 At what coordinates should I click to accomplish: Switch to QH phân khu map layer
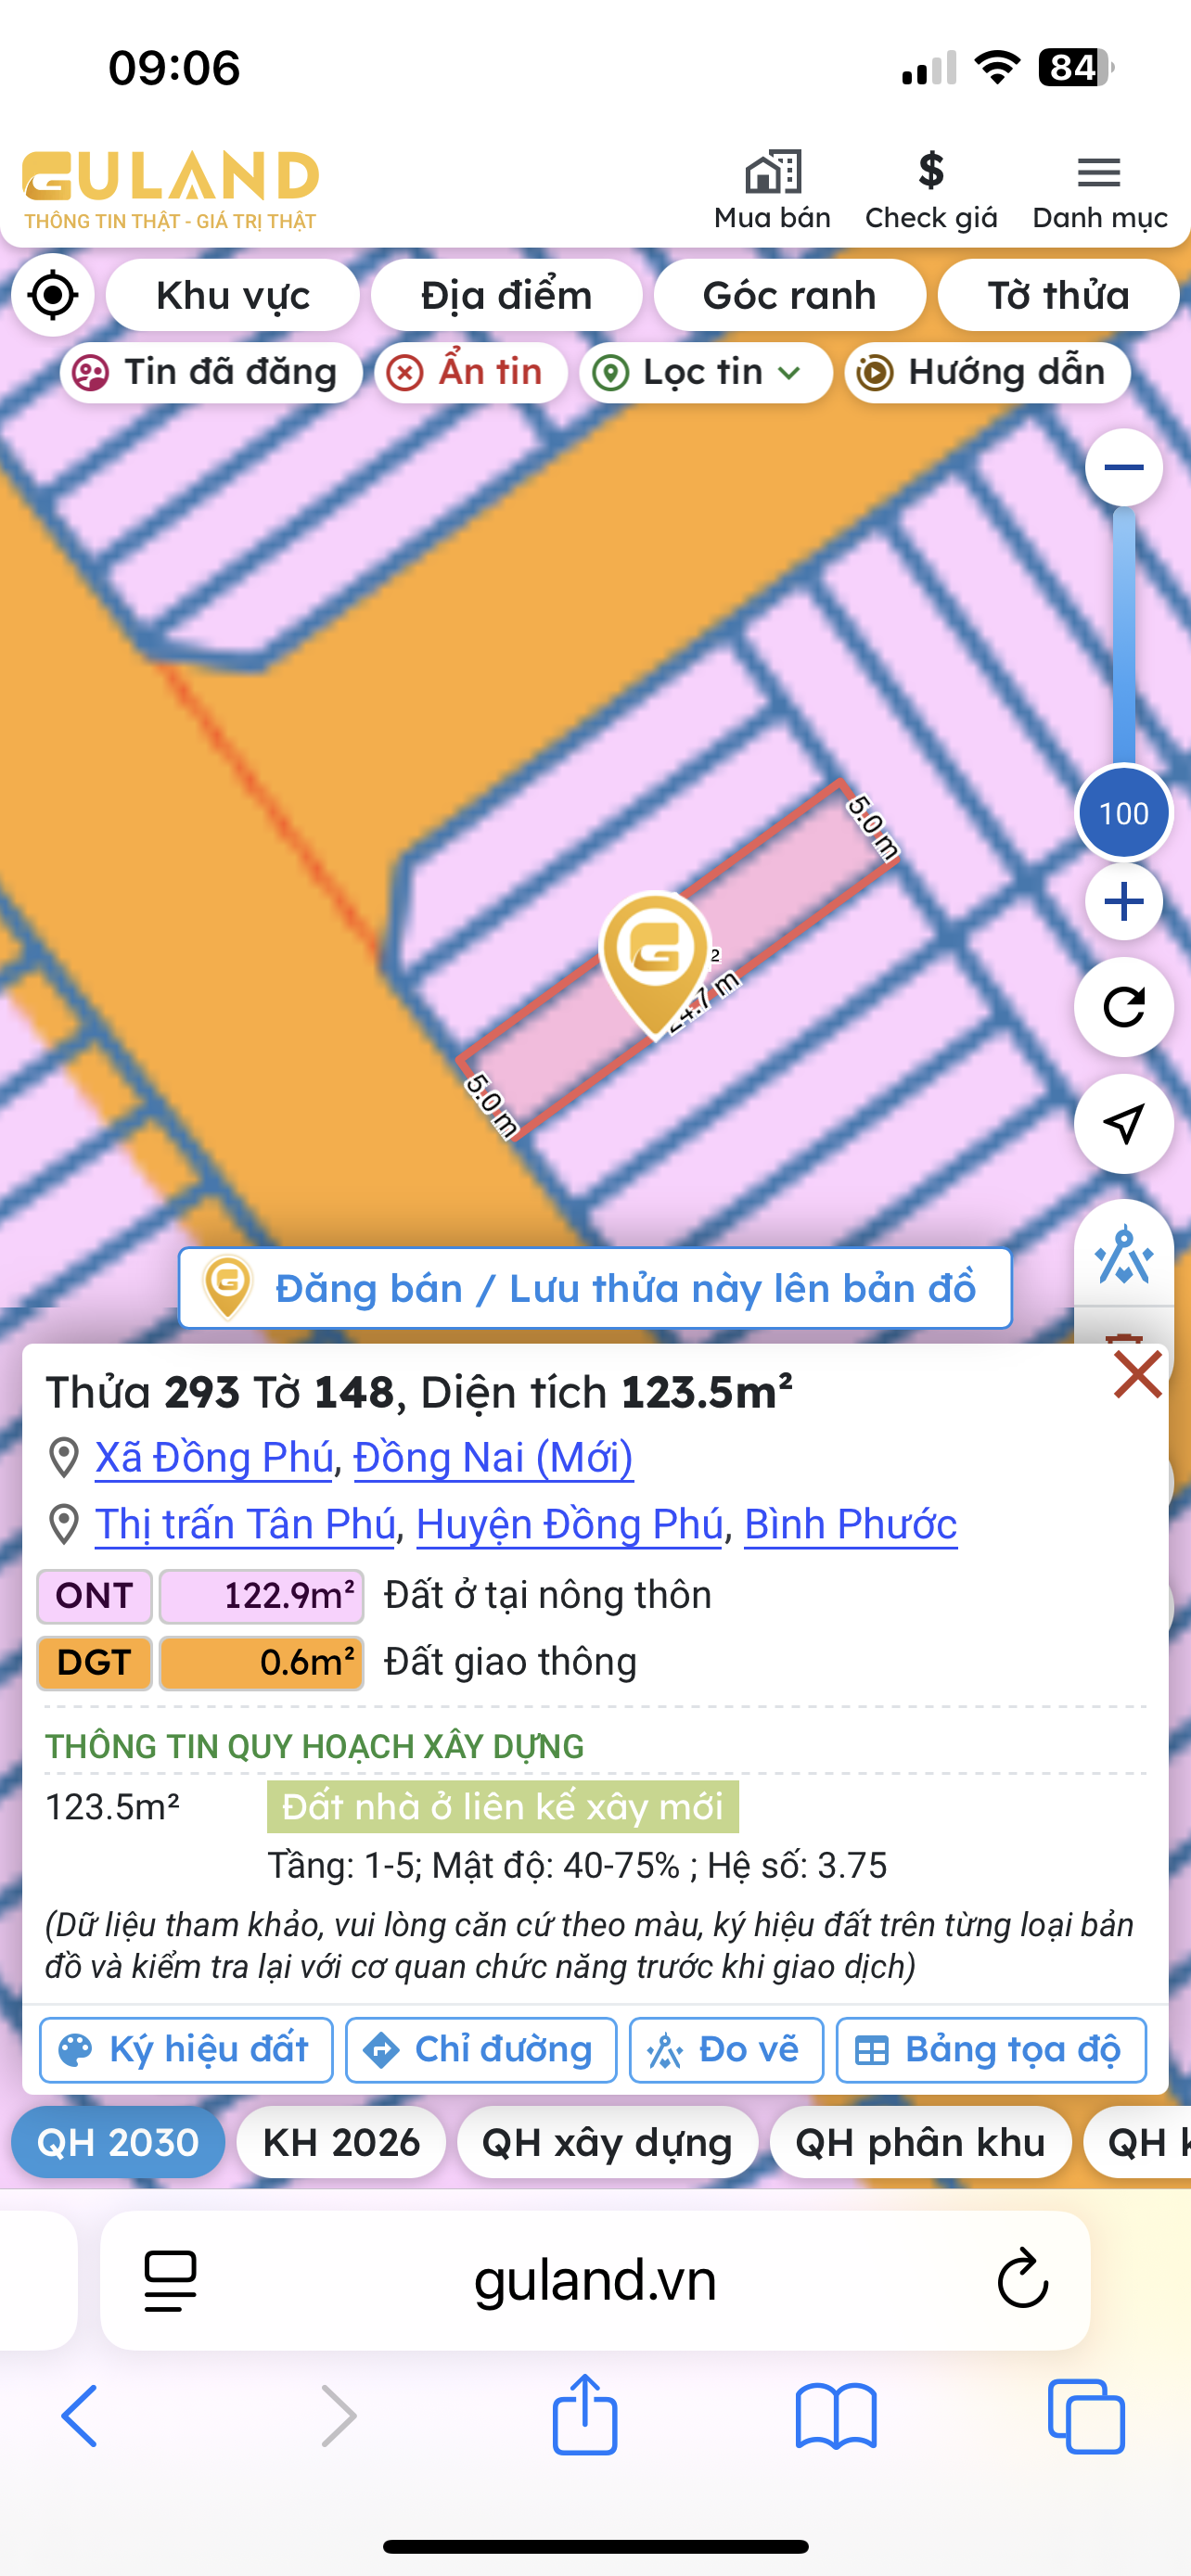pos(920,2142)
